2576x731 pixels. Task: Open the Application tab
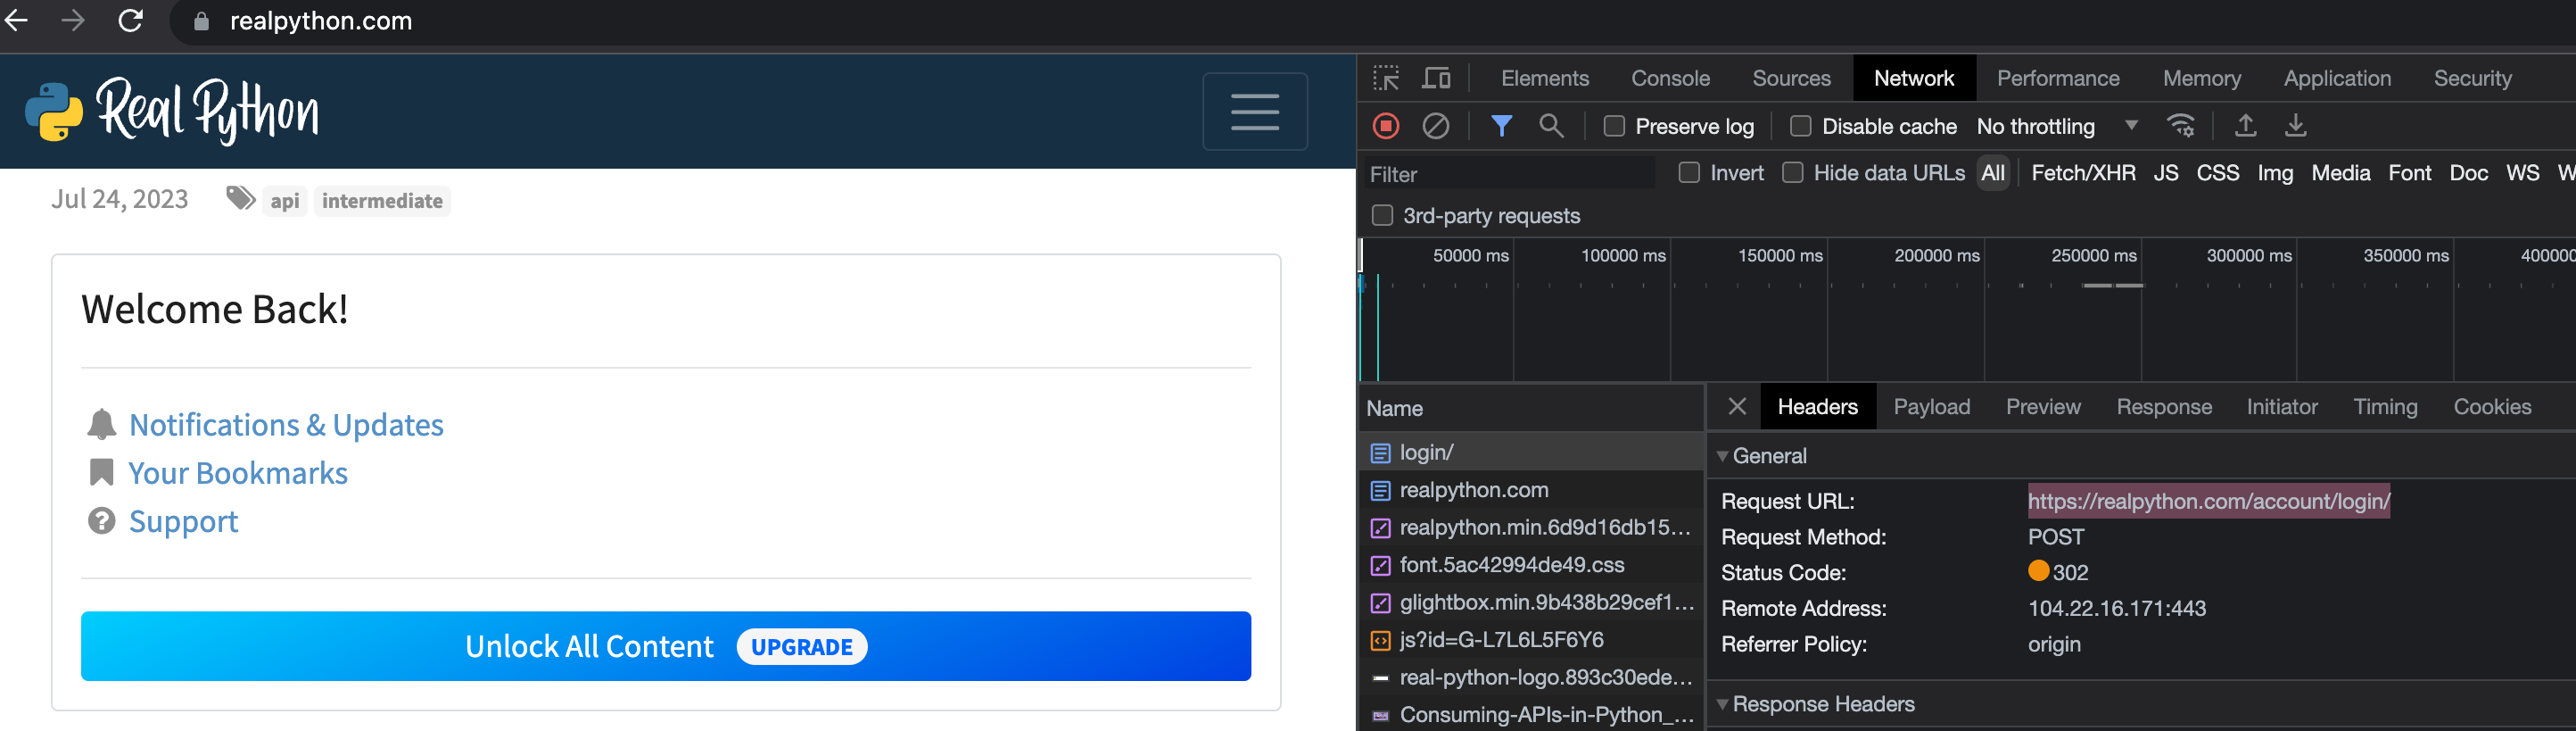(x=2337, y=78)
